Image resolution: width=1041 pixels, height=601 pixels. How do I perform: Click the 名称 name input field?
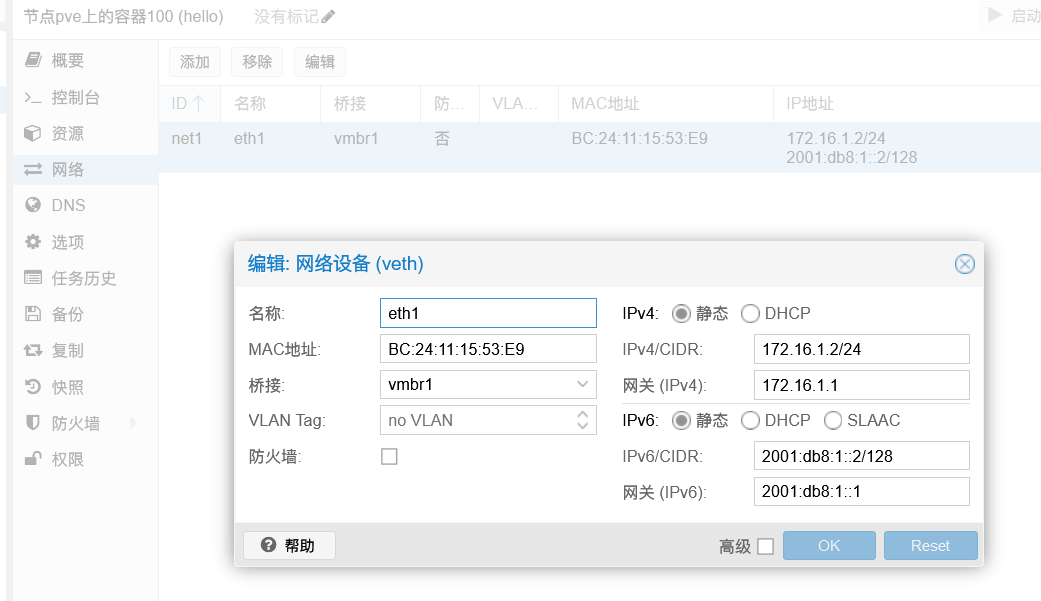(x=487, y=312)
